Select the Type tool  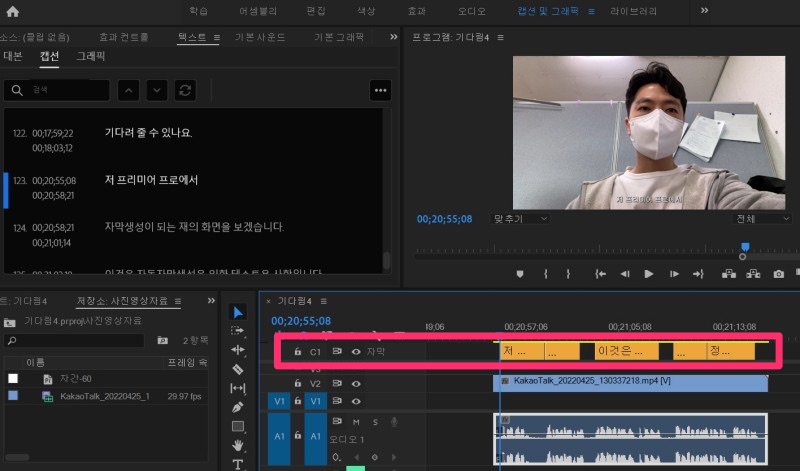point(238,464)
